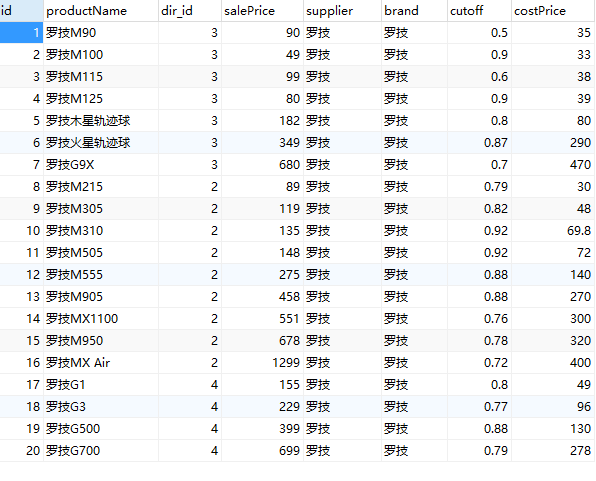Click salePrice value 1299
Image resolution: width=596 pixels, height=481 pixels.
286,363
